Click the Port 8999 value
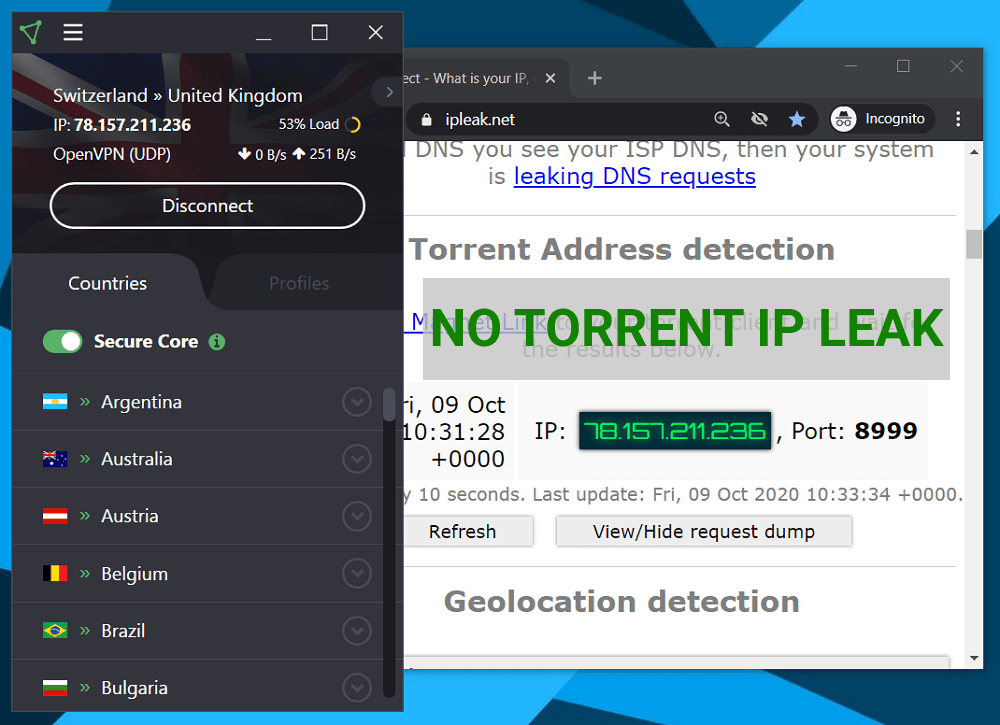This screenshot has width=1000, height=725. click(886, 431)
